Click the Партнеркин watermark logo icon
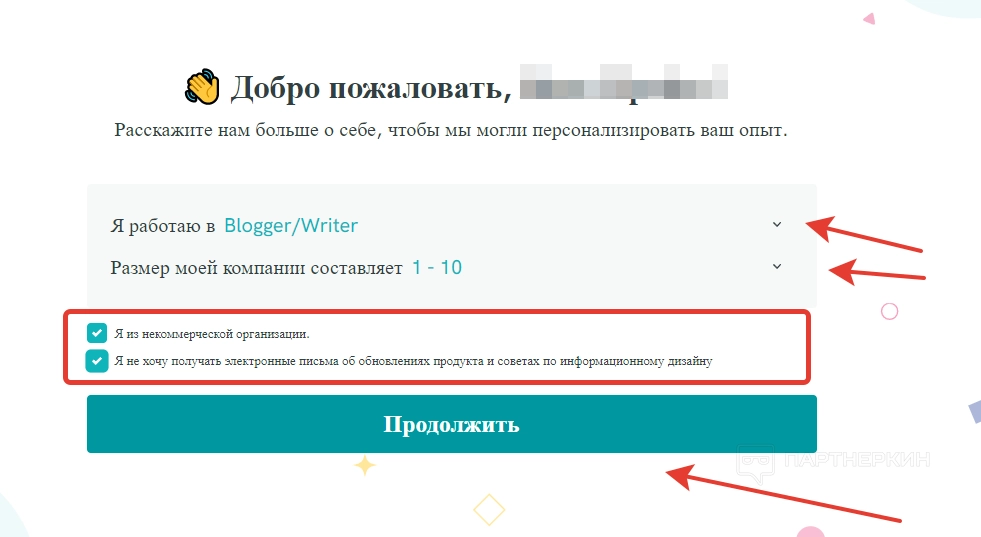The image size is (981, 537). click(x=756, y=463)
